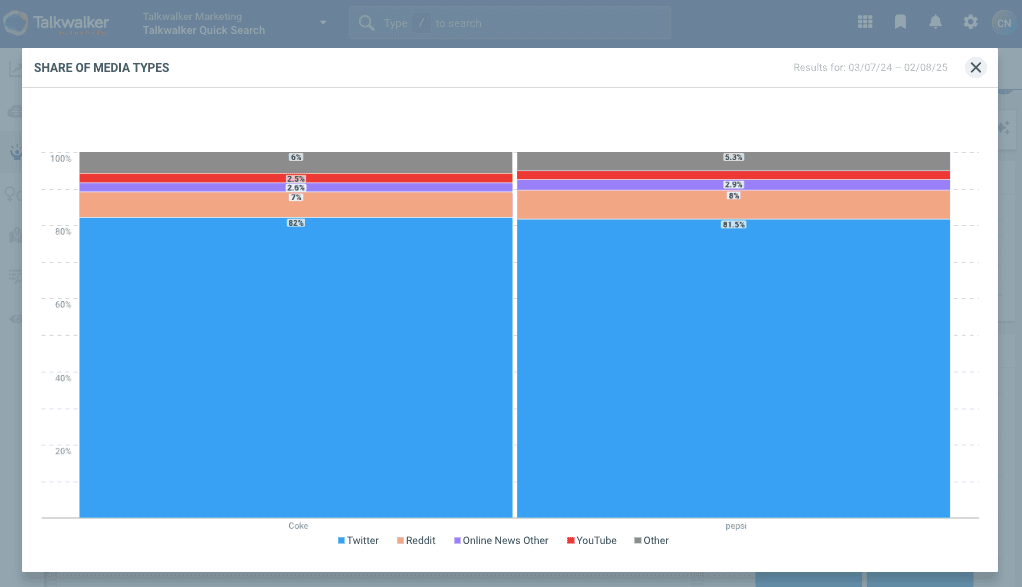The height and width of the screenshot is (587, 1022).
Task: Open the settings gear
Action: (970, 22)
